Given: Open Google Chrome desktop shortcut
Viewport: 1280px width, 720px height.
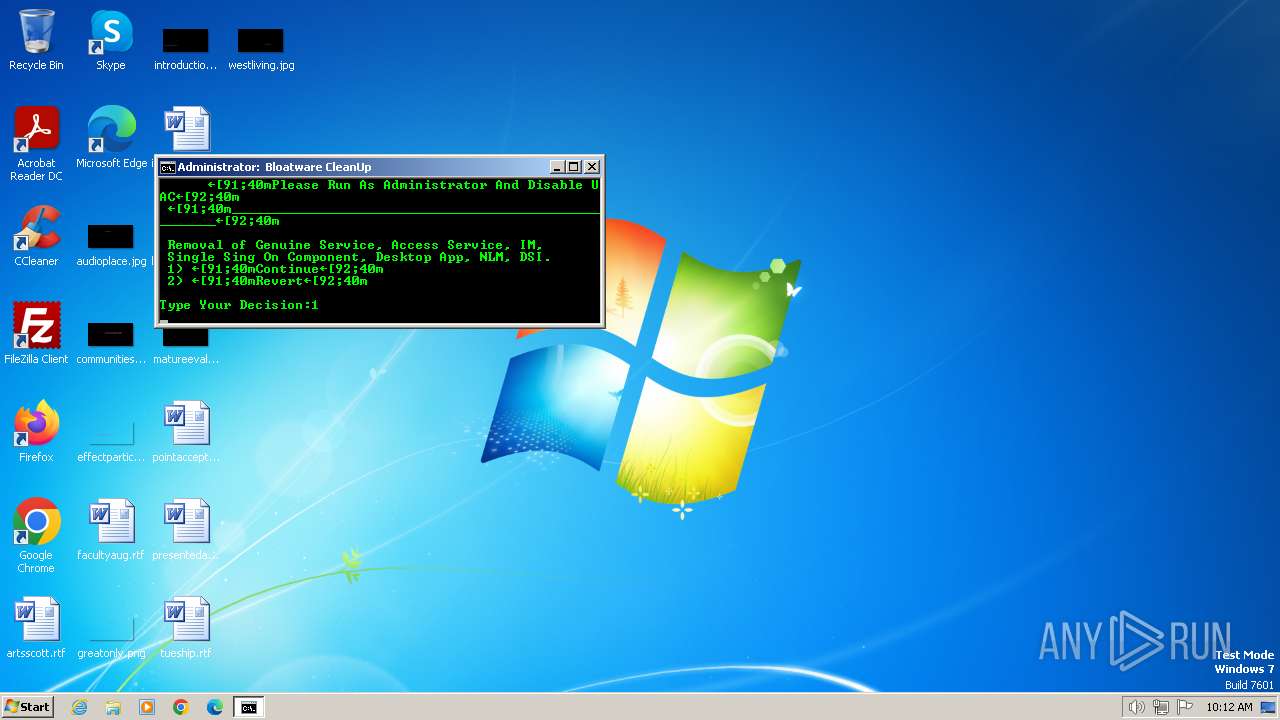Looking at the screenshot, I should tap(36, 536).
